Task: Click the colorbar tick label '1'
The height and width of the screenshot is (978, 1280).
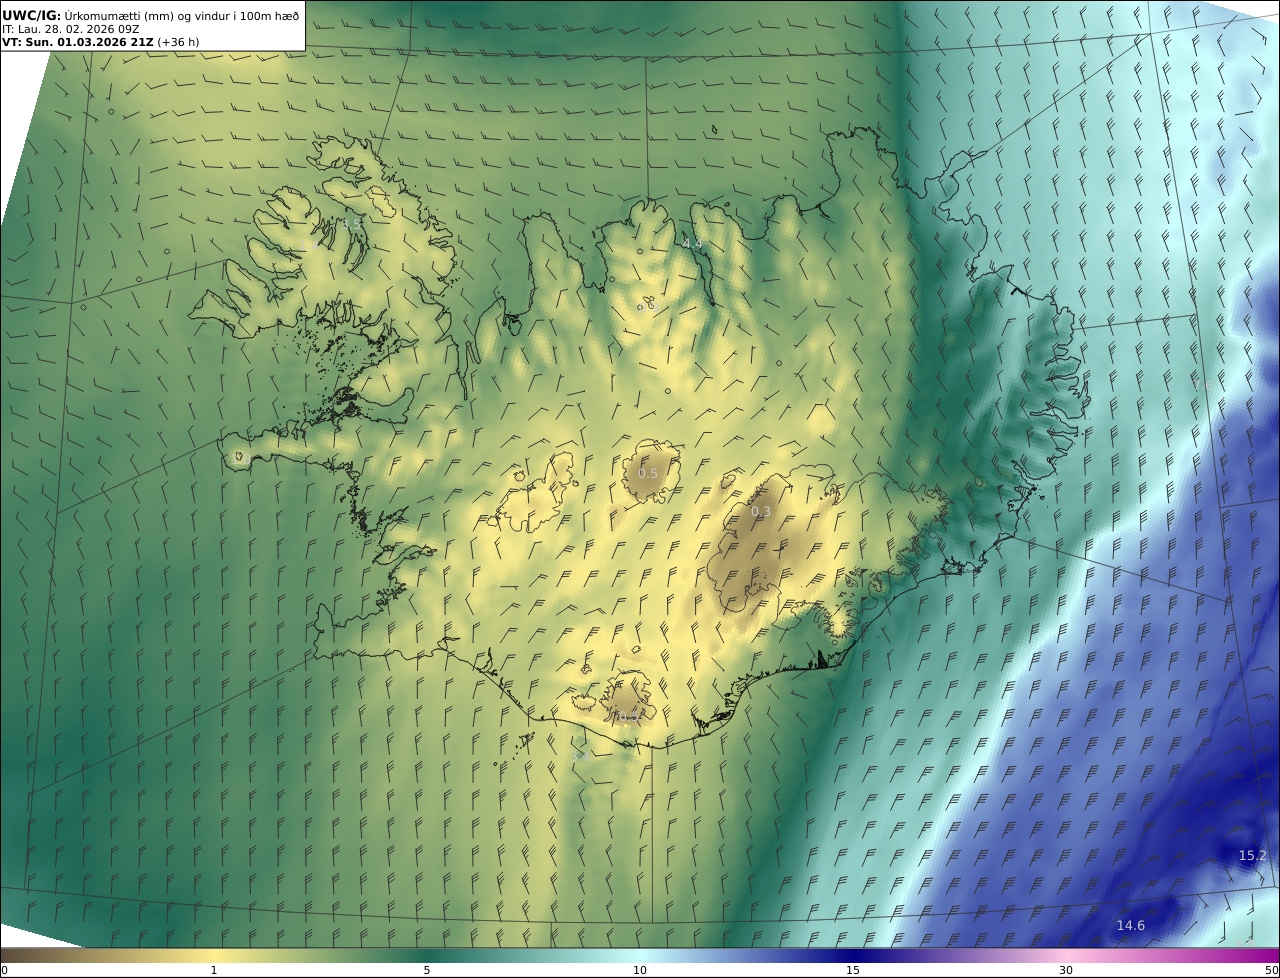Action: point(214,970)
